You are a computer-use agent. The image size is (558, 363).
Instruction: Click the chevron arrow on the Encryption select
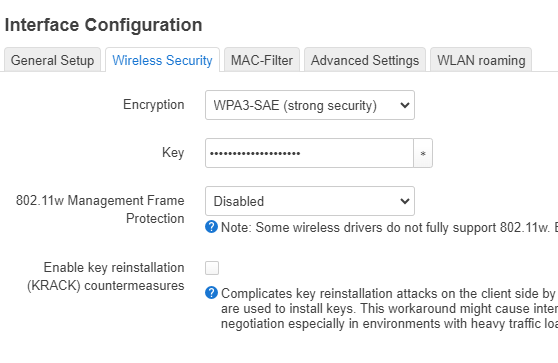point(405,105)
